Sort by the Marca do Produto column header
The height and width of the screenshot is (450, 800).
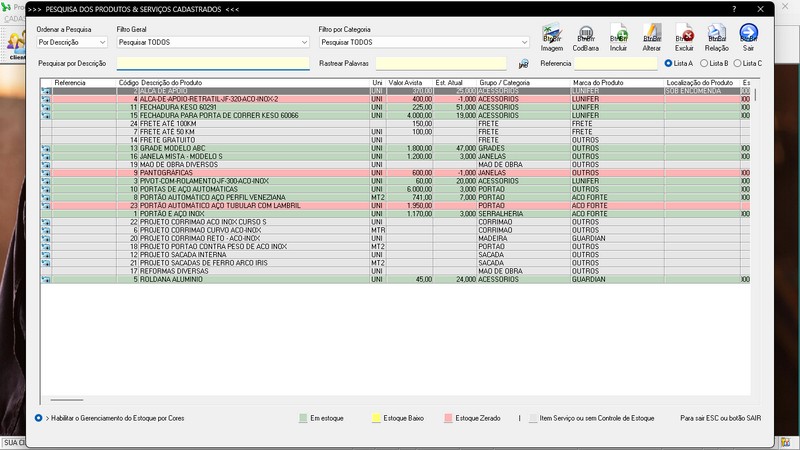pos(598,83)
